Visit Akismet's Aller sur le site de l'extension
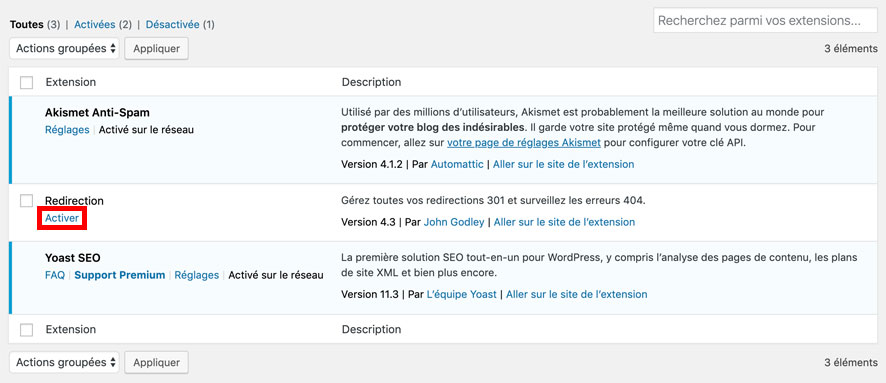This screenshot has height=383, width=886. (563, 164)
